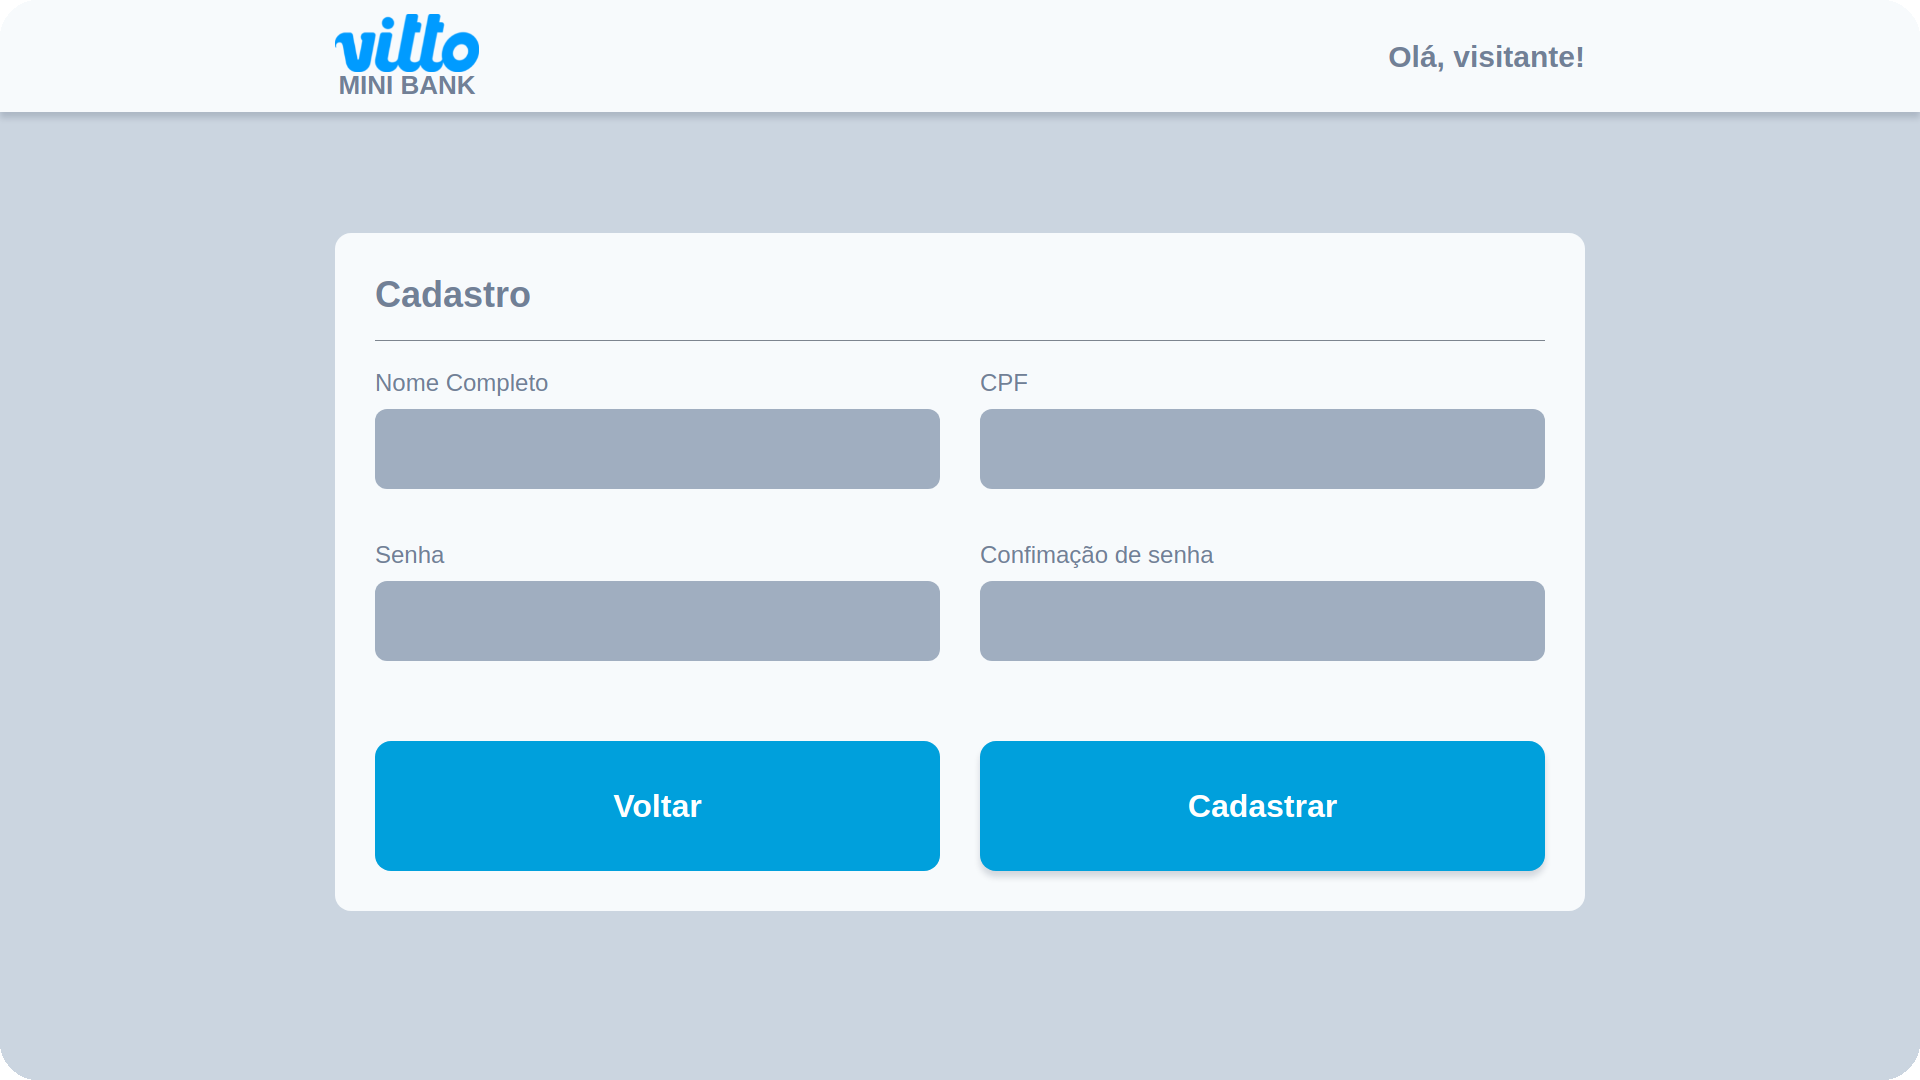The image size is (1920, 1080).
Task: Click the MINI BANK text under the logo
Action: click(406, 87)
